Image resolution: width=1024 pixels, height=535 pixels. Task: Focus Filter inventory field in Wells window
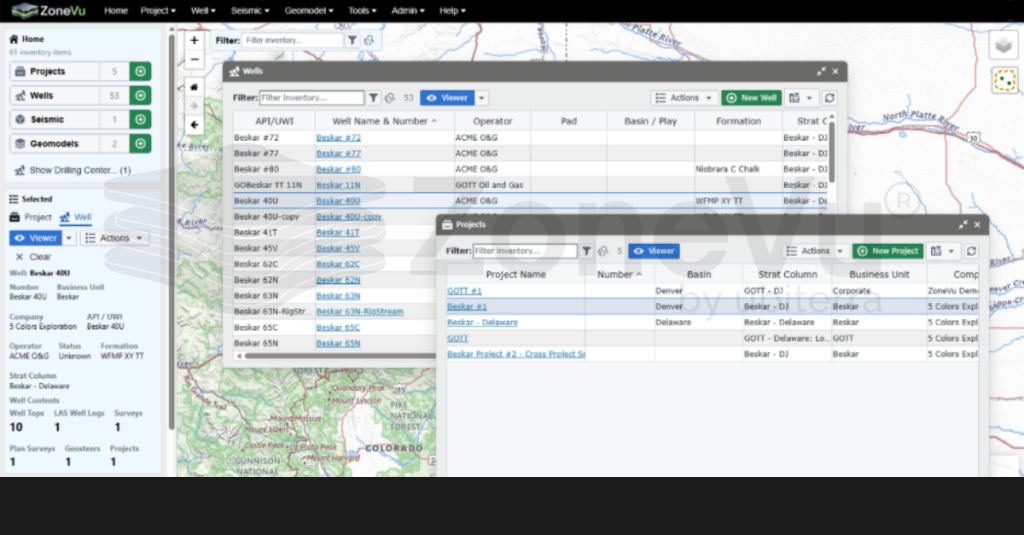[312, 98]
